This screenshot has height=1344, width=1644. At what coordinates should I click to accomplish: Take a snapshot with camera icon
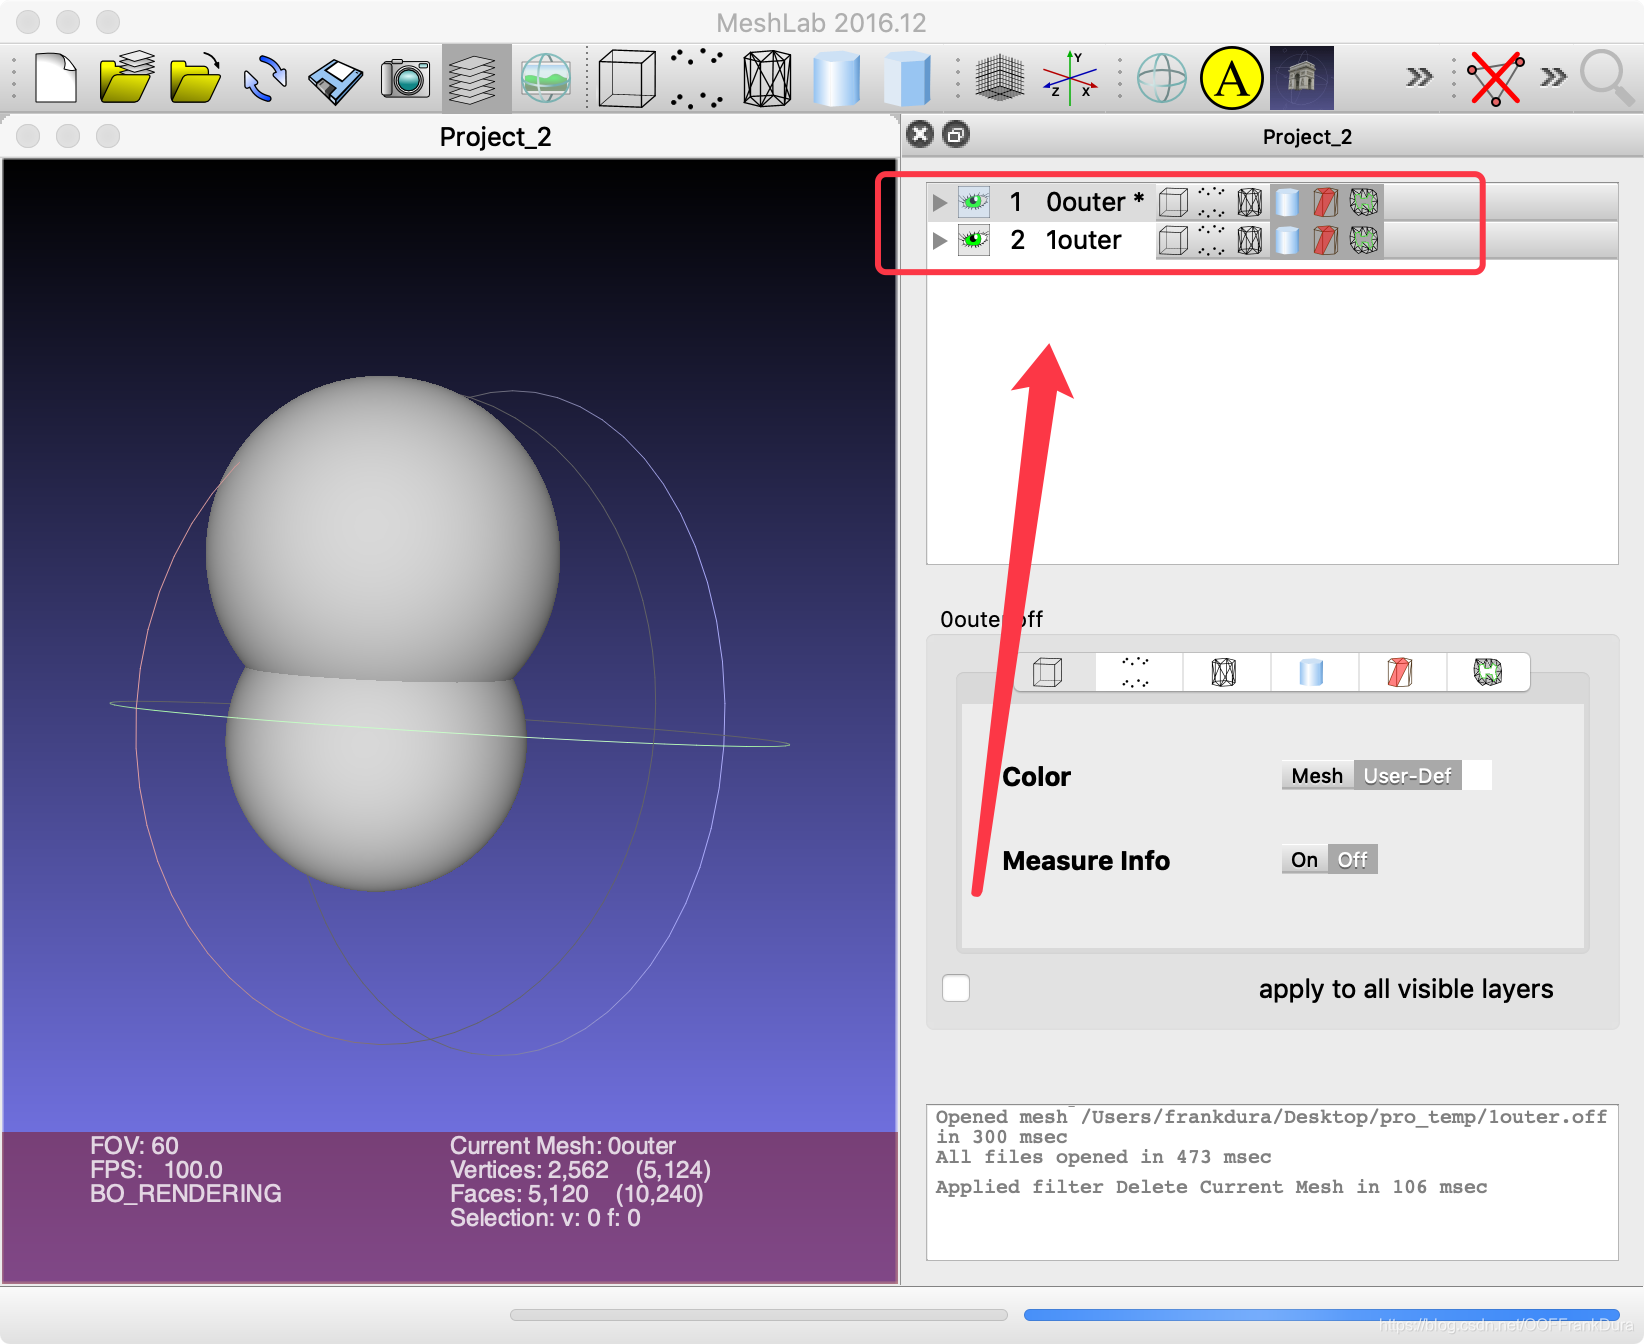tap(405, 78)
